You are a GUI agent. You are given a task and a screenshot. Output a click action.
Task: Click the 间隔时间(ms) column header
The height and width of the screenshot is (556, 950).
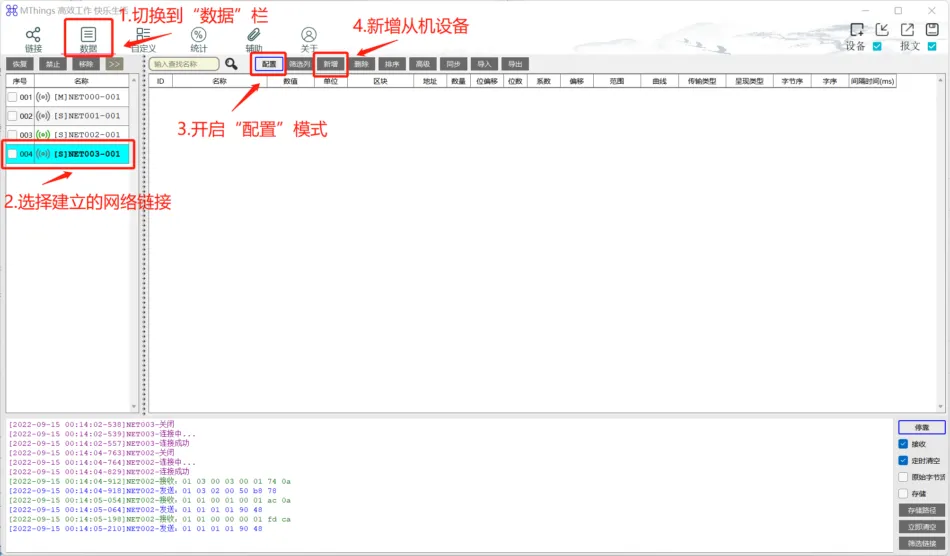[872, 81]
